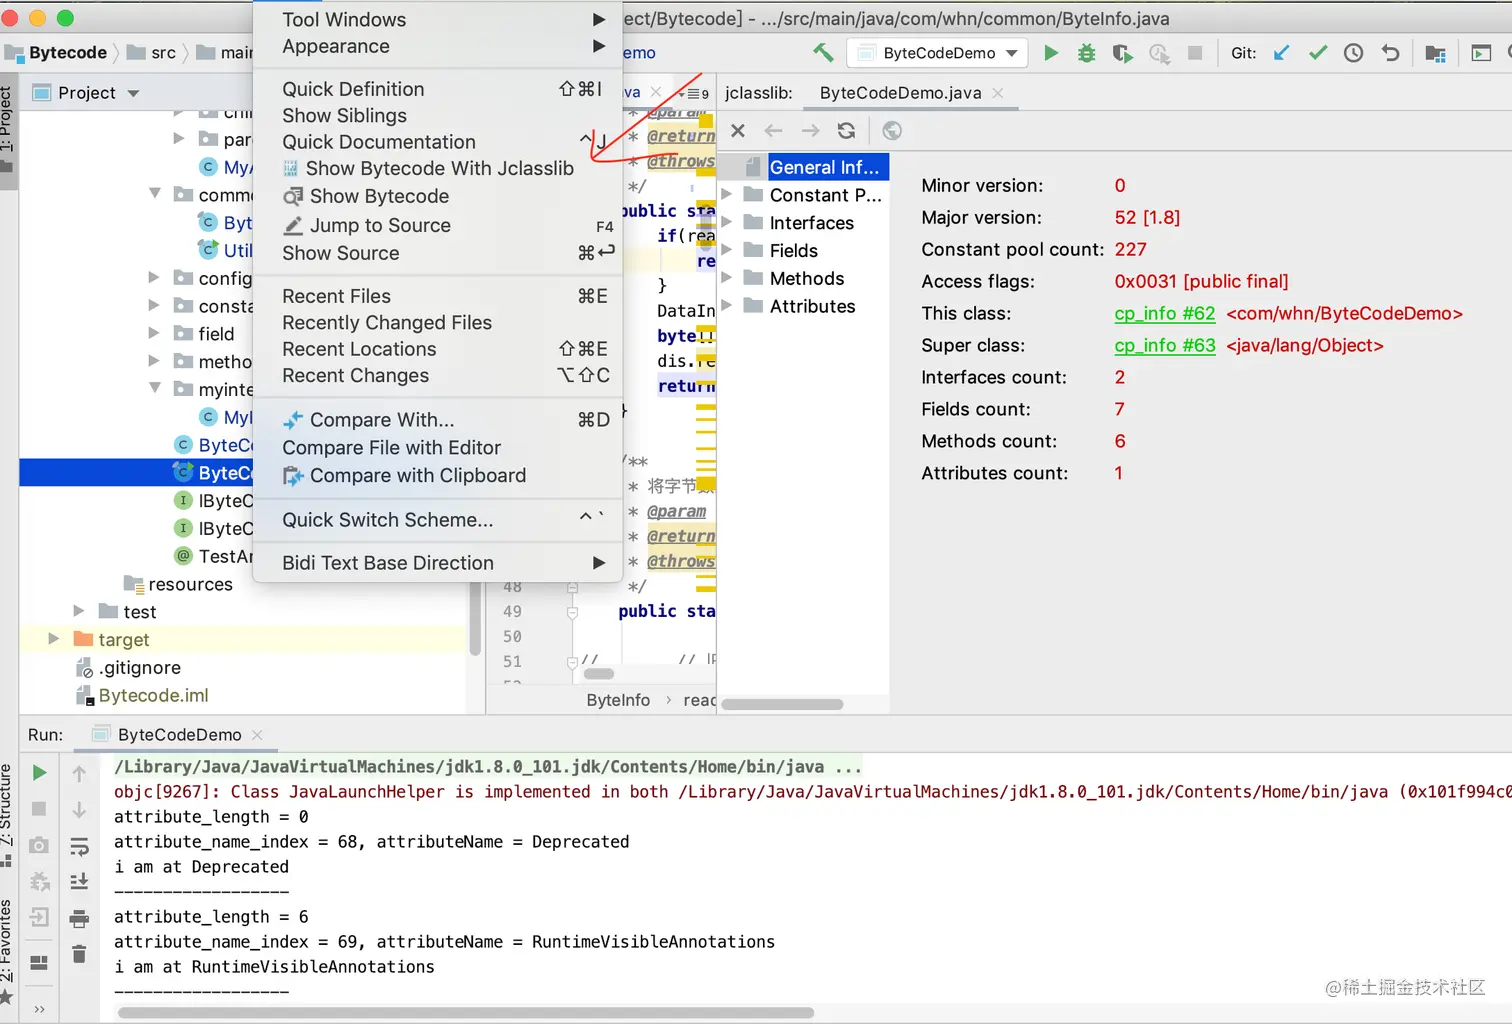The width and height of the screenshot is (1512, 1024).
Task: Start debugging with the bug icon
Action: pos(1087,53)
